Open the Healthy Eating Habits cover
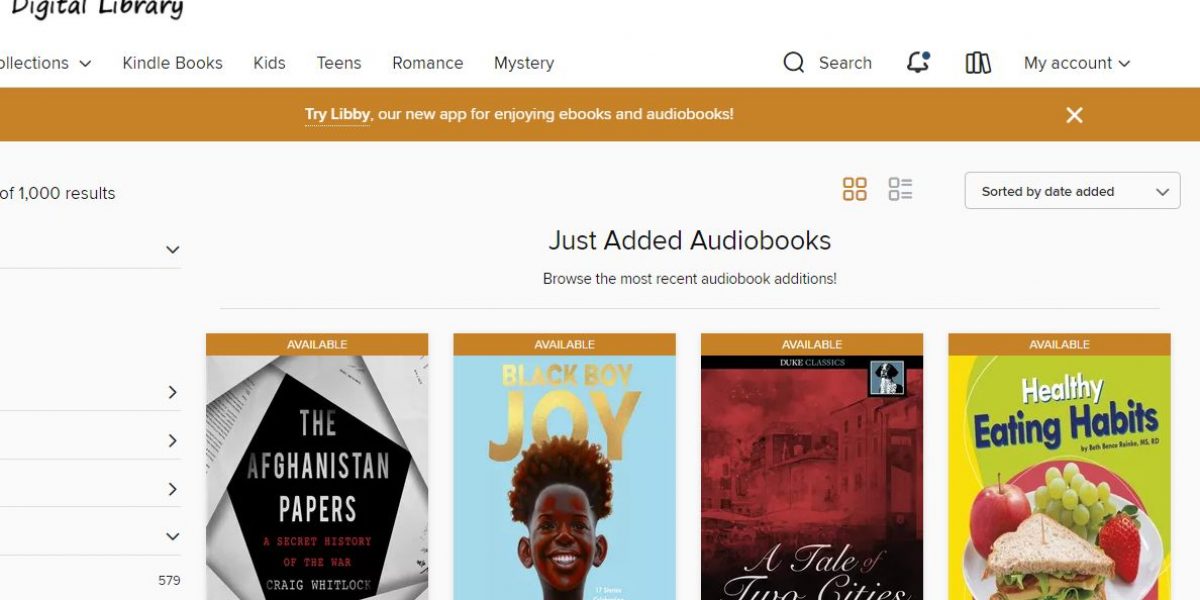 tap(1059, 477)
